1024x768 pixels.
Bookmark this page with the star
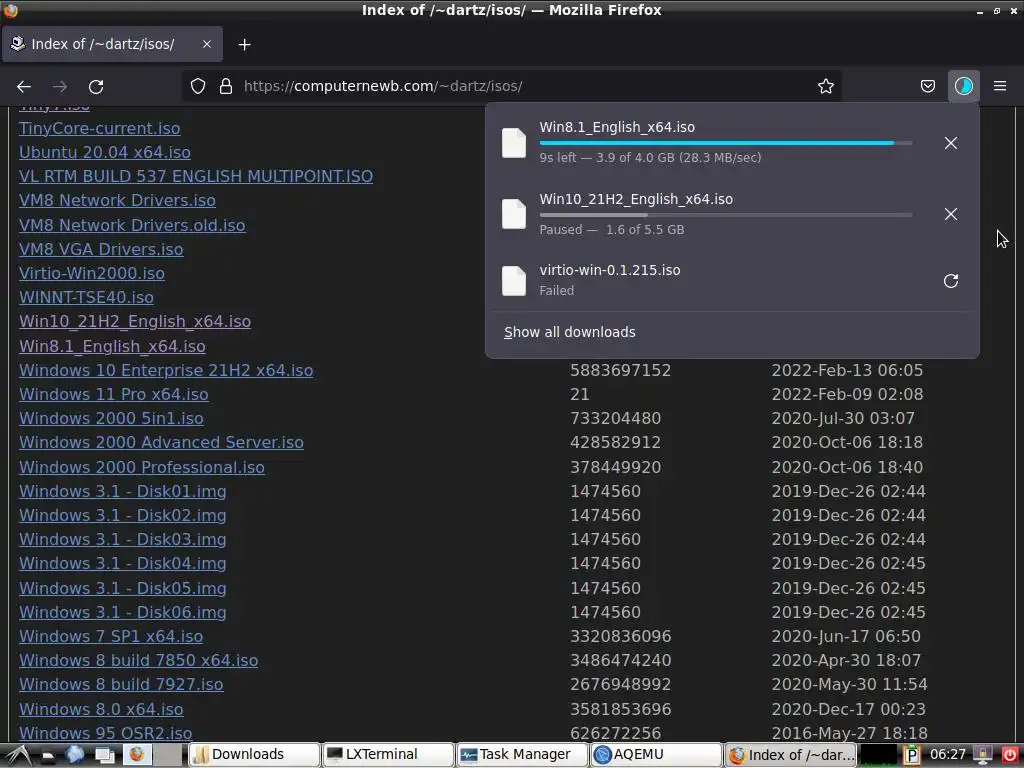click(x=825, y=86)
